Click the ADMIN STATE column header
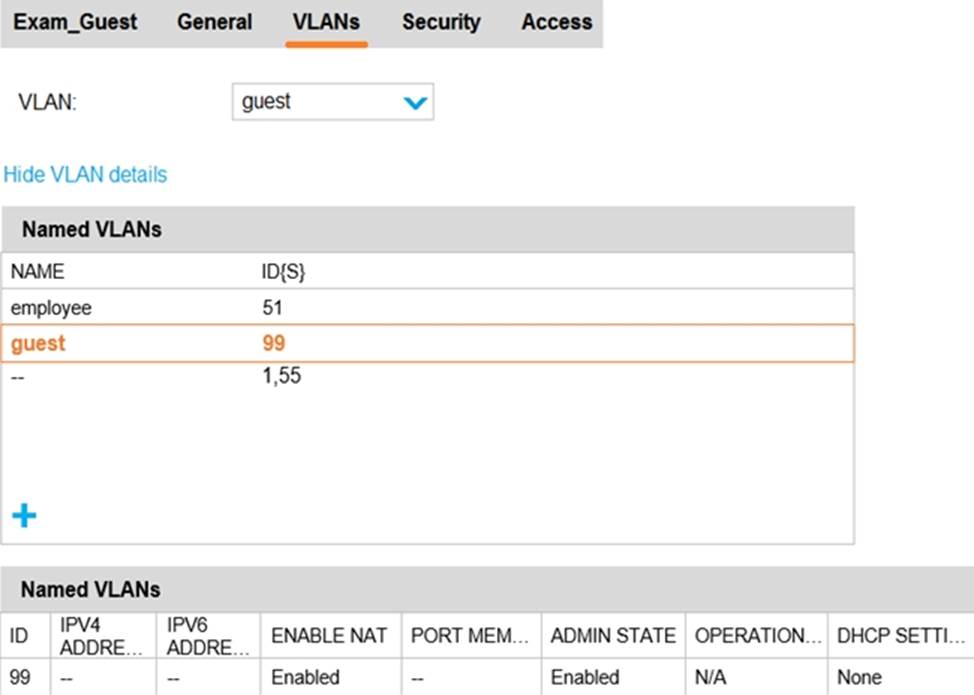 [x=613, y=635]
